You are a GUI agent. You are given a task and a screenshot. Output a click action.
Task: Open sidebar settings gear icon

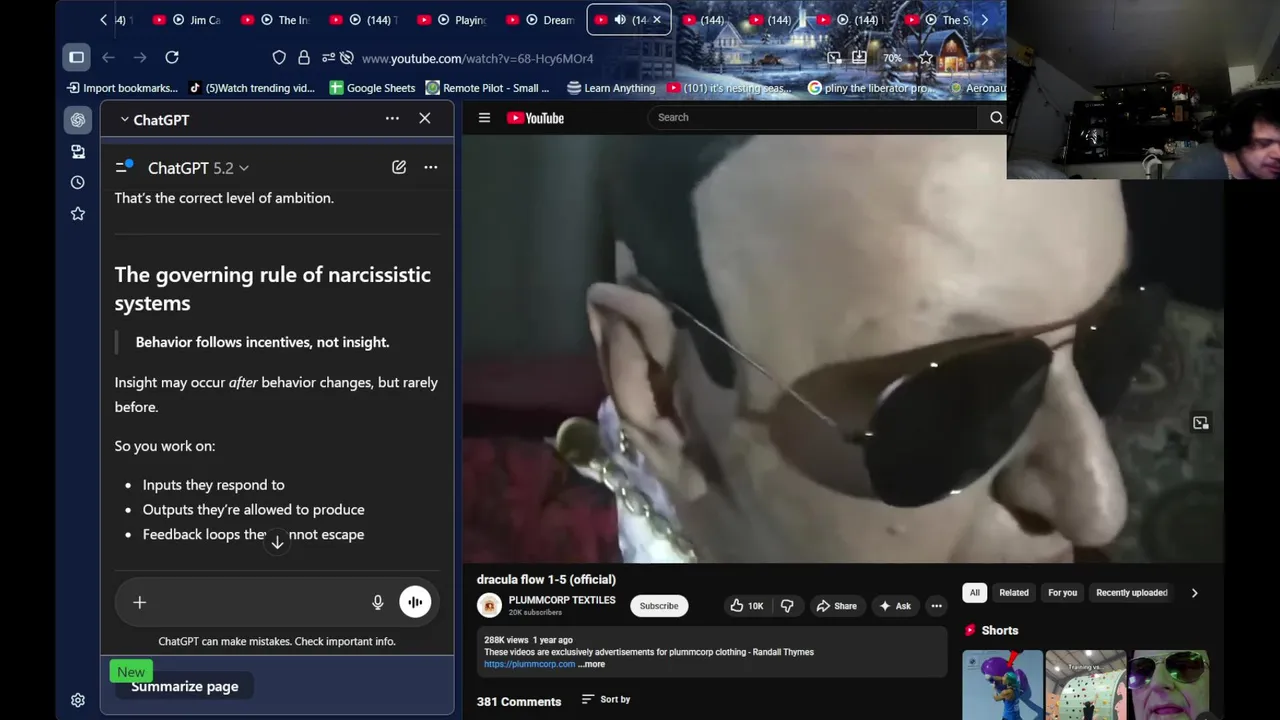[78, 700]
